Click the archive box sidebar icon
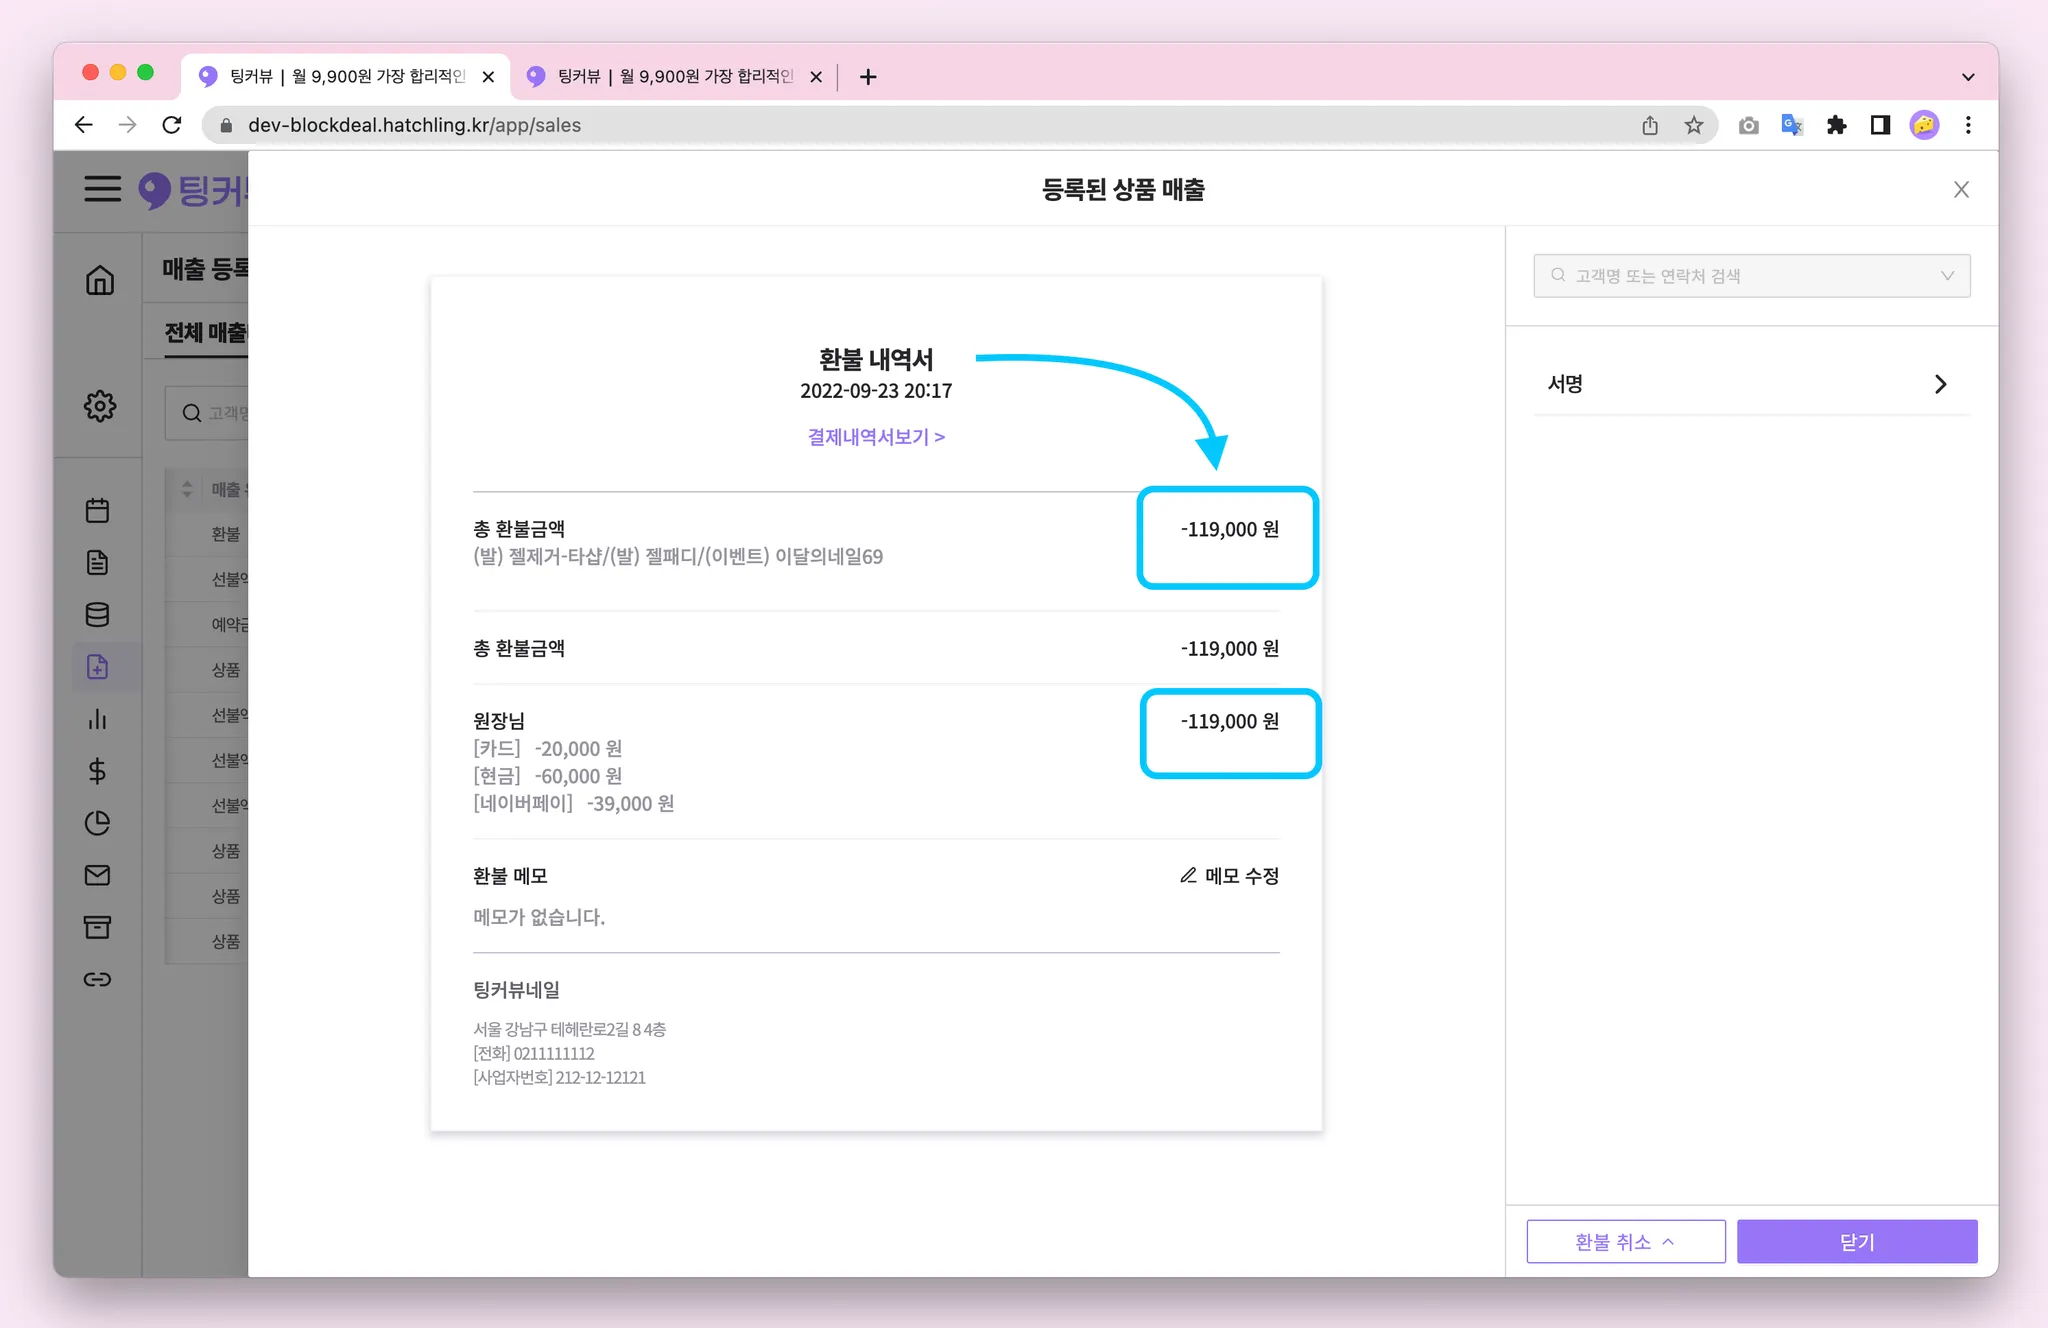Screen dimensions: 2048x1328 [98, 927]
